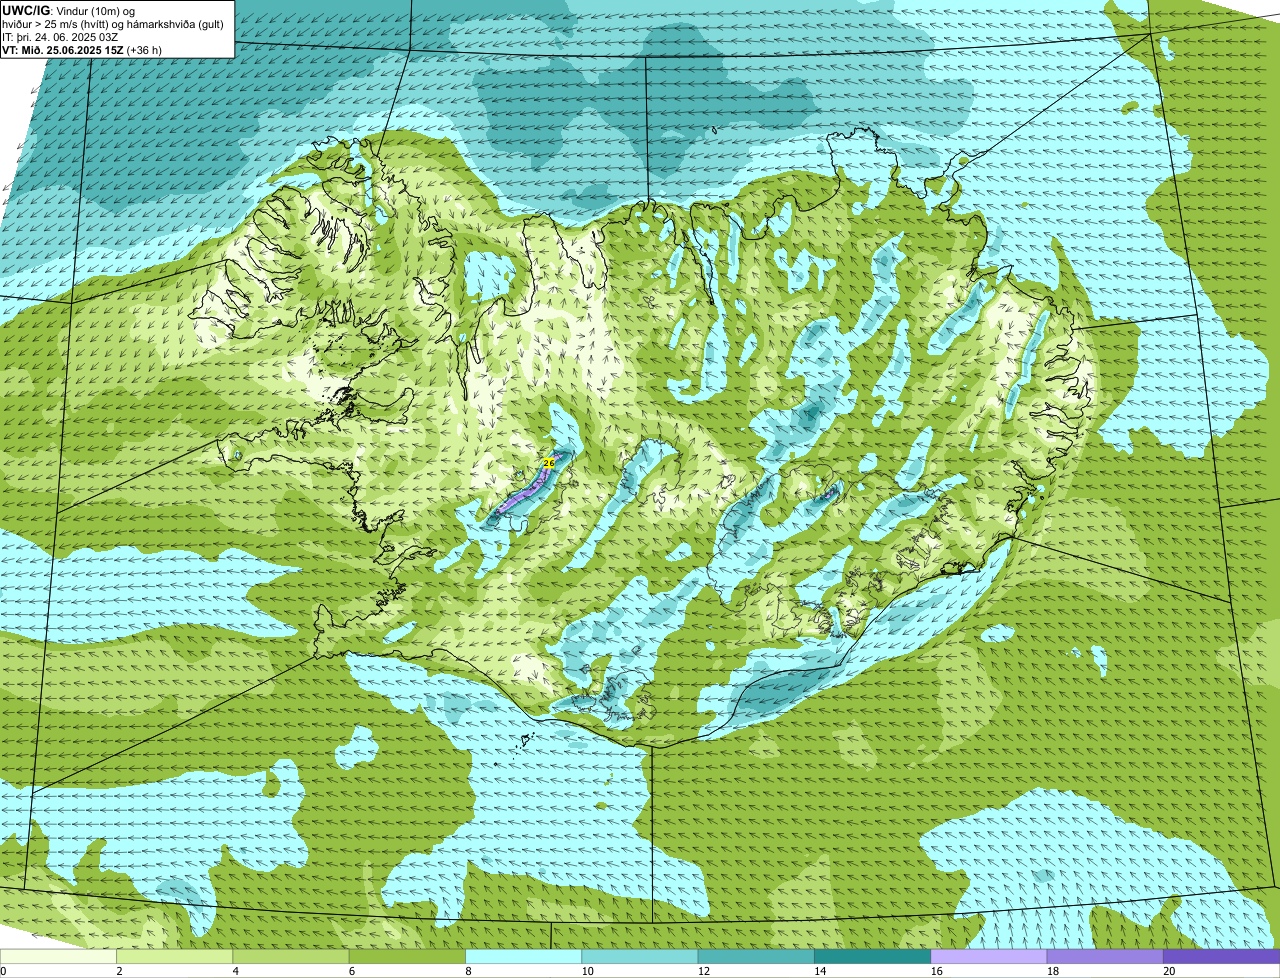
Task: Pick the palest 0–2 m/s legend swatch
Action: click(58, 956)
